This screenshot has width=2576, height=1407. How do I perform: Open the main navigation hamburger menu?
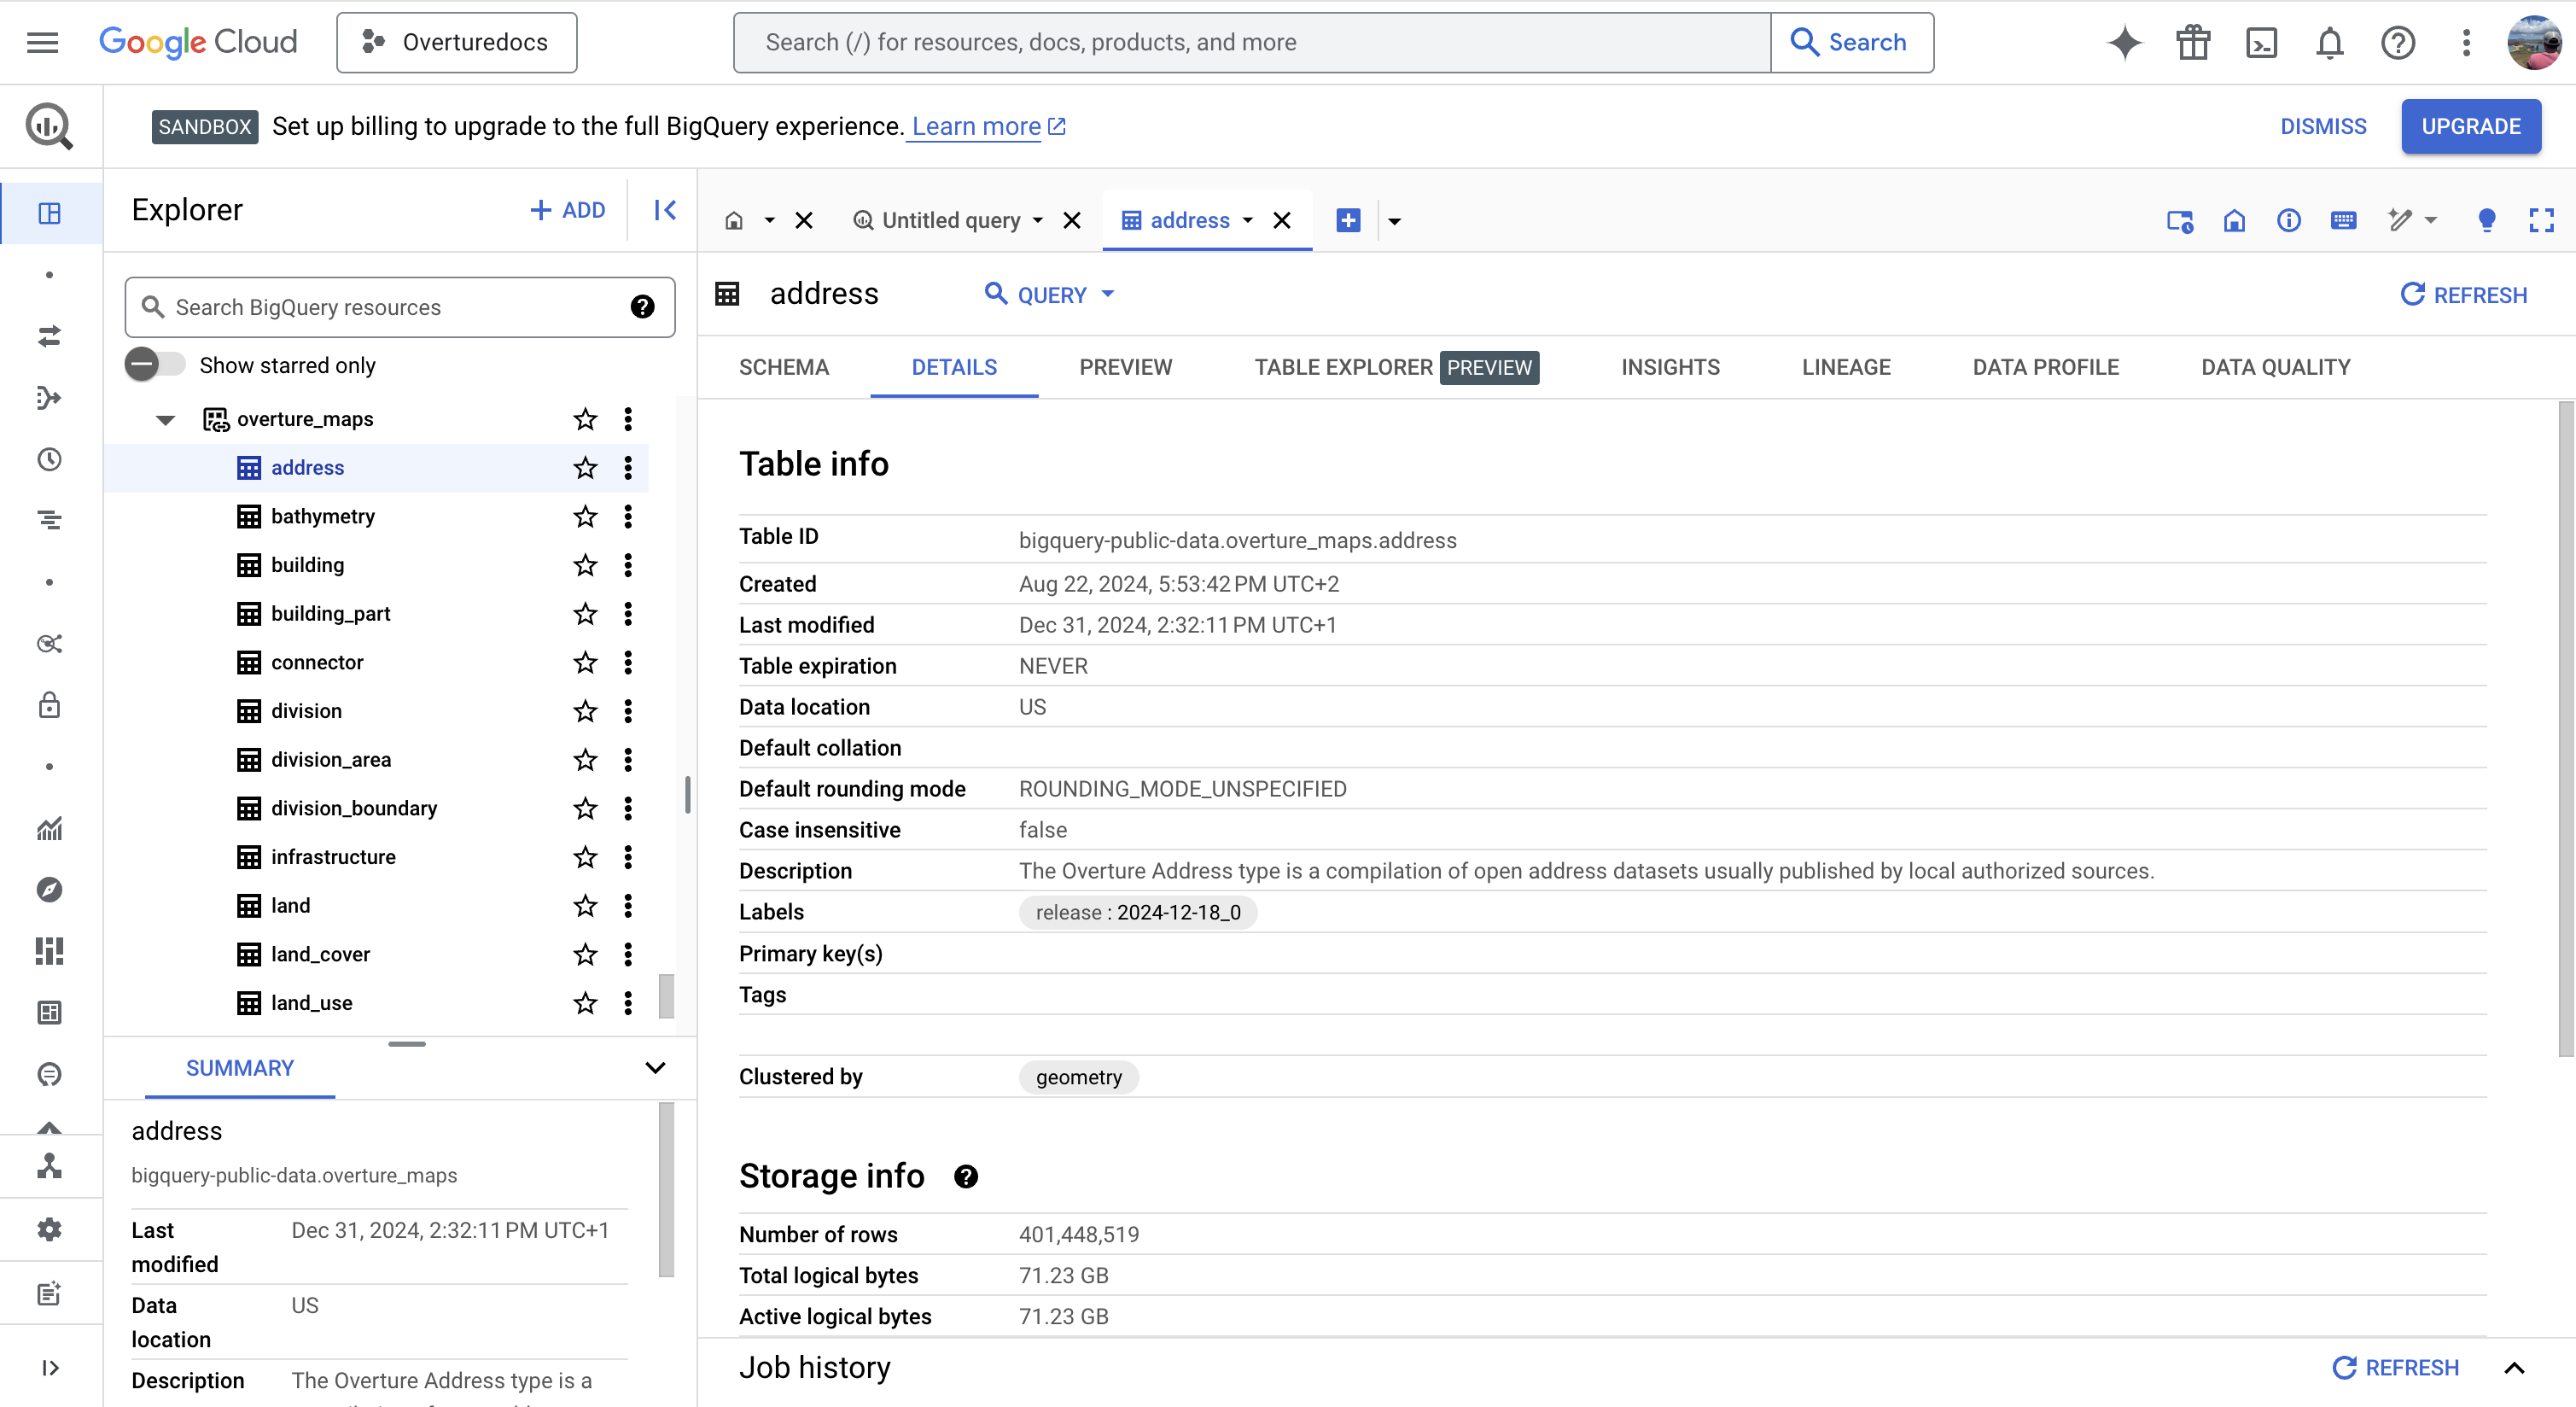coord(42,42)
